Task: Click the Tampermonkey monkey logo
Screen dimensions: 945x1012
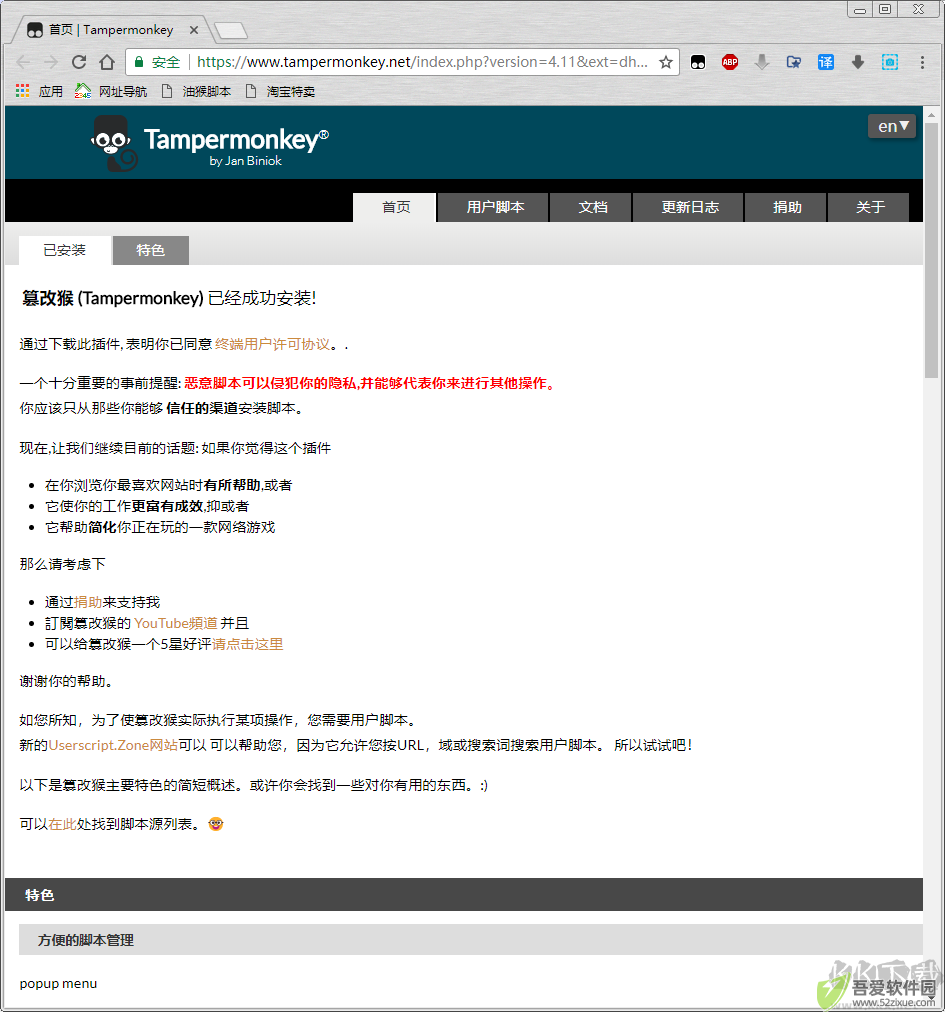Action: pyautogui.click(x=114, y=143)
